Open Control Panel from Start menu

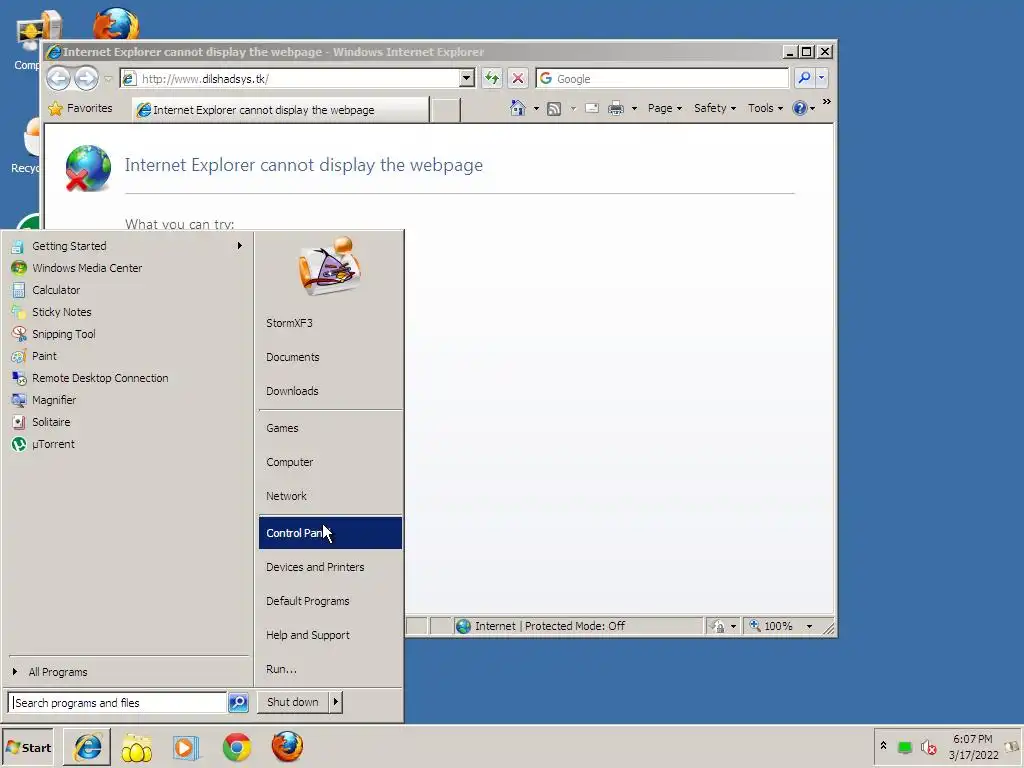pos(330,533)
